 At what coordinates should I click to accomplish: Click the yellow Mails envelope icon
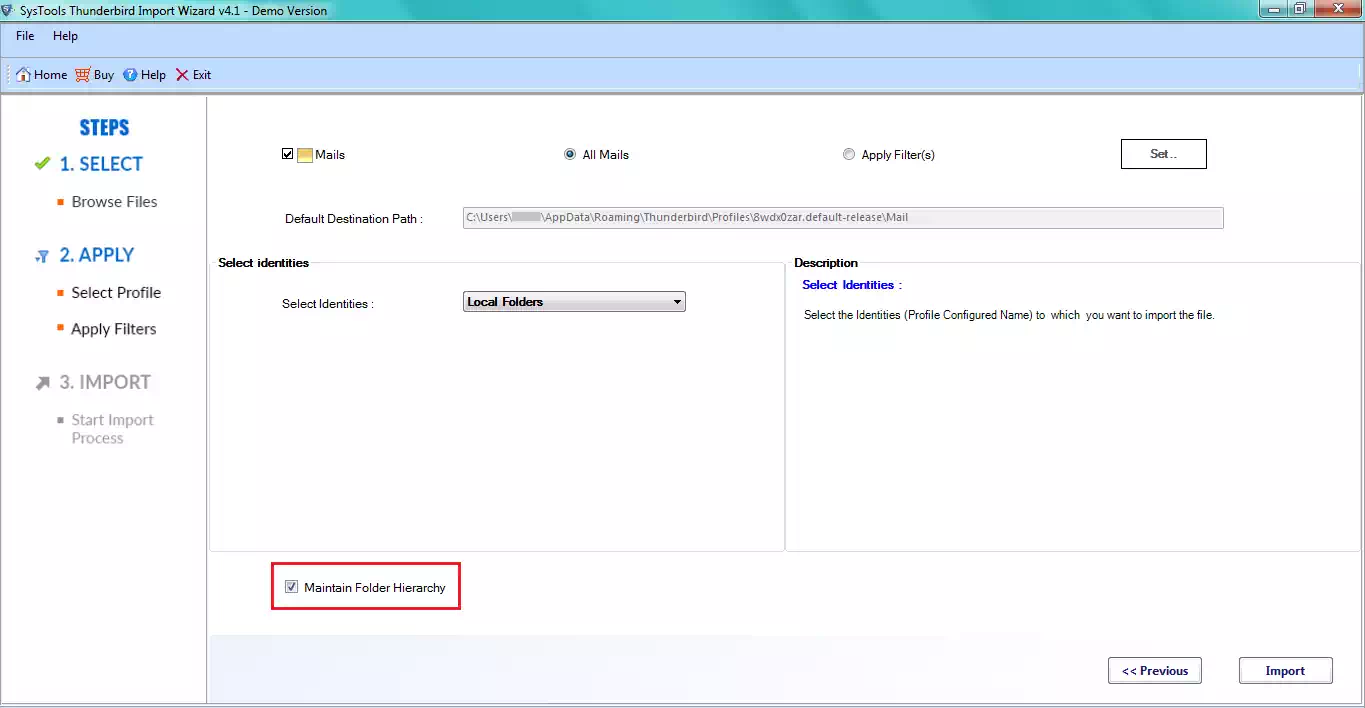point(305,155)
